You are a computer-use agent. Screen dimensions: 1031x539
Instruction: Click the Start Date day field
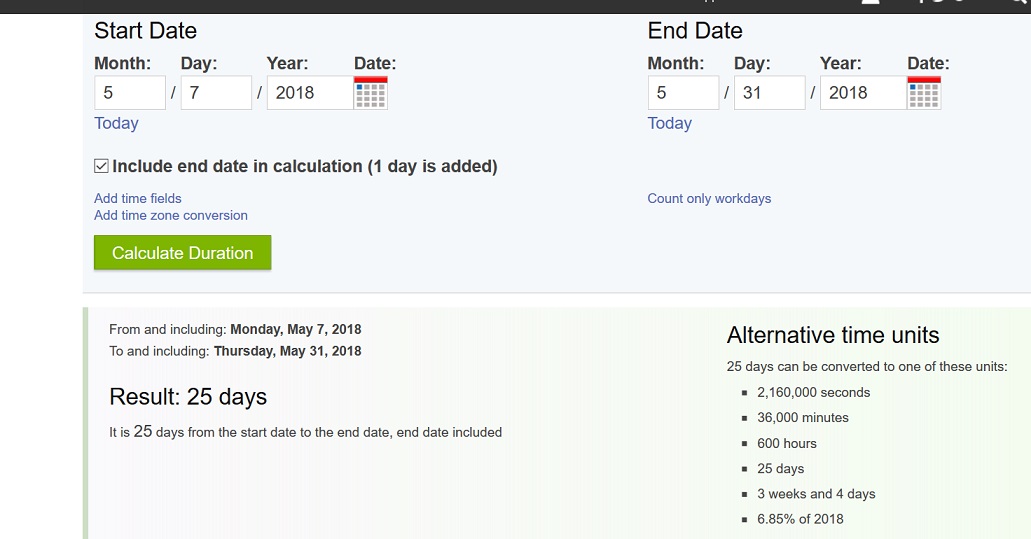[x=216, y=93]
